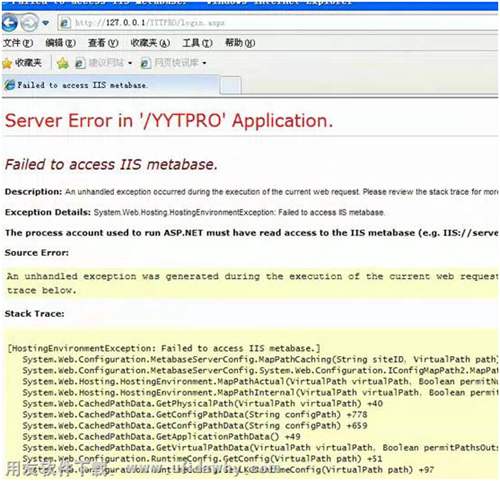Expand the 网页快讯库 dropdown arrow
Screen dimensions: 500x481
point(204,63)
